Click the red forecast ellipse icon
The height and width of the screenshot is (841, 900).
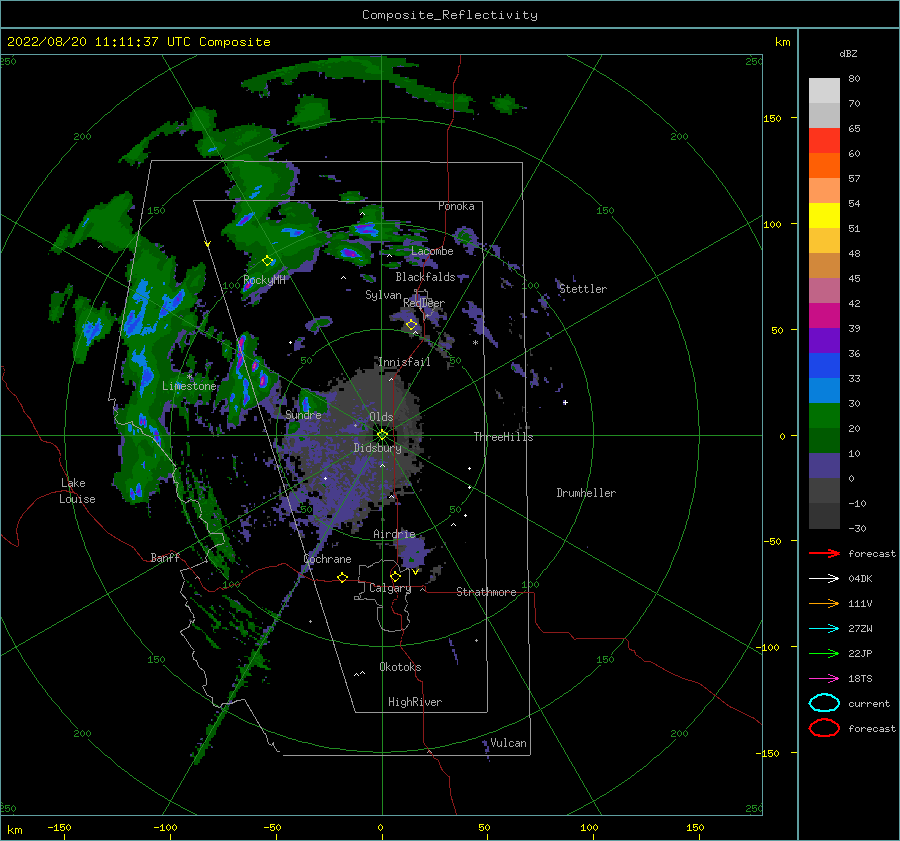[x=824, y=728]
